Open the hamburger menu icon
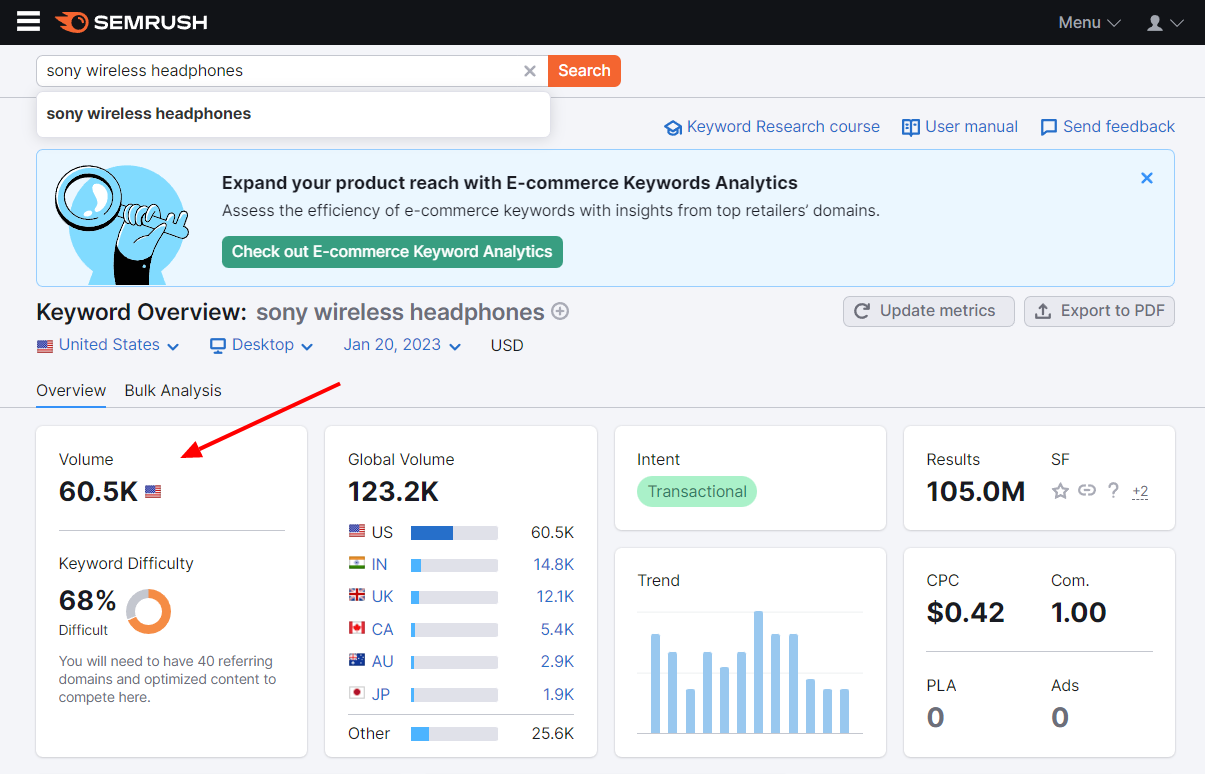Screen dimensions: 1205x774 29,21
